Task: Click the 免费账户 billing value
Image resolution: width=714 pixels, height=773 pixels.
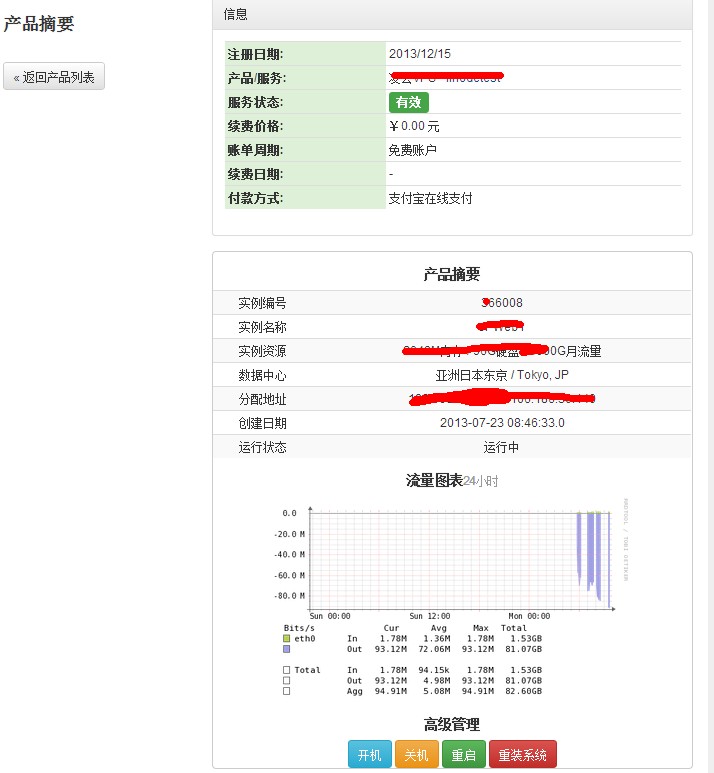Action: pos(413,150)
